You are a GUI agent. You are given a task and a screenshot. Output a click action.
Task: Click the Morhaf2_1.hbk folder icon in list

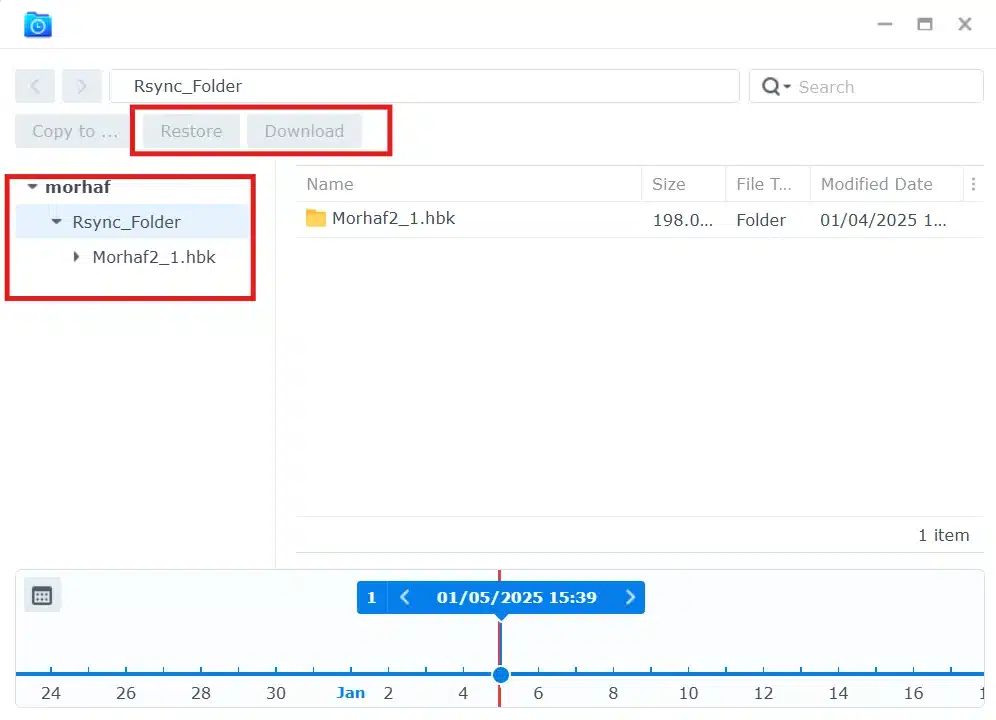click(316, 218)
